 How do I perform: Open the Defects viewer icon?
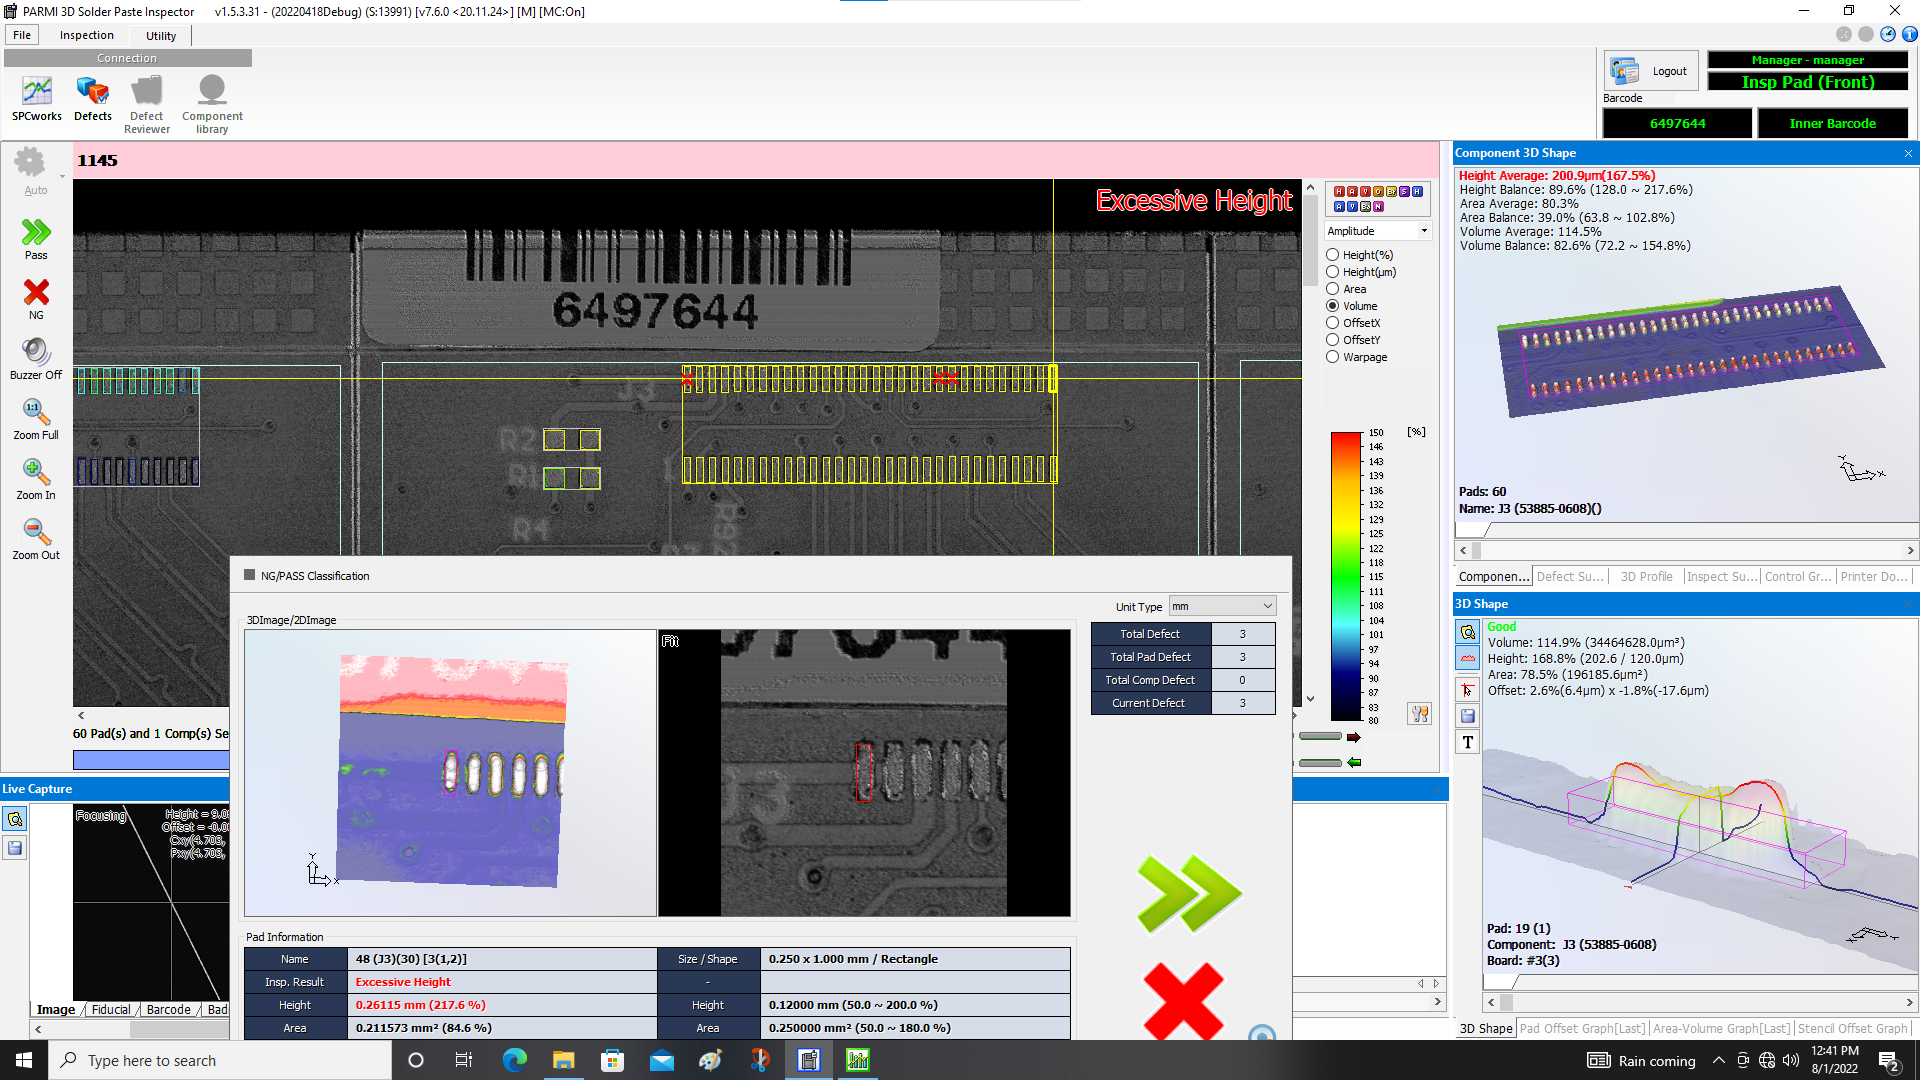(93, 98)
